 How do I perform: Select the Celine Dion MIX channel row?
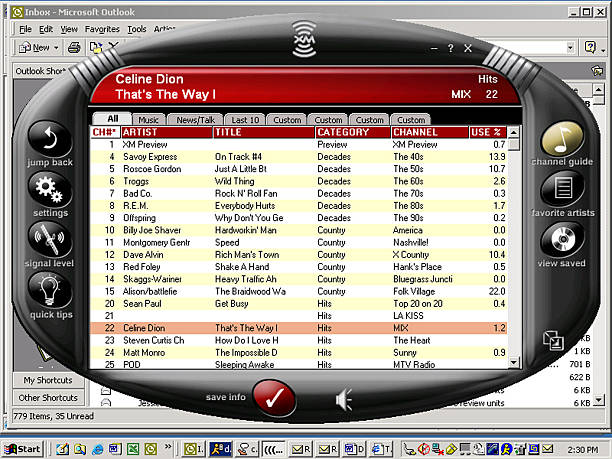tap(299, 328)
